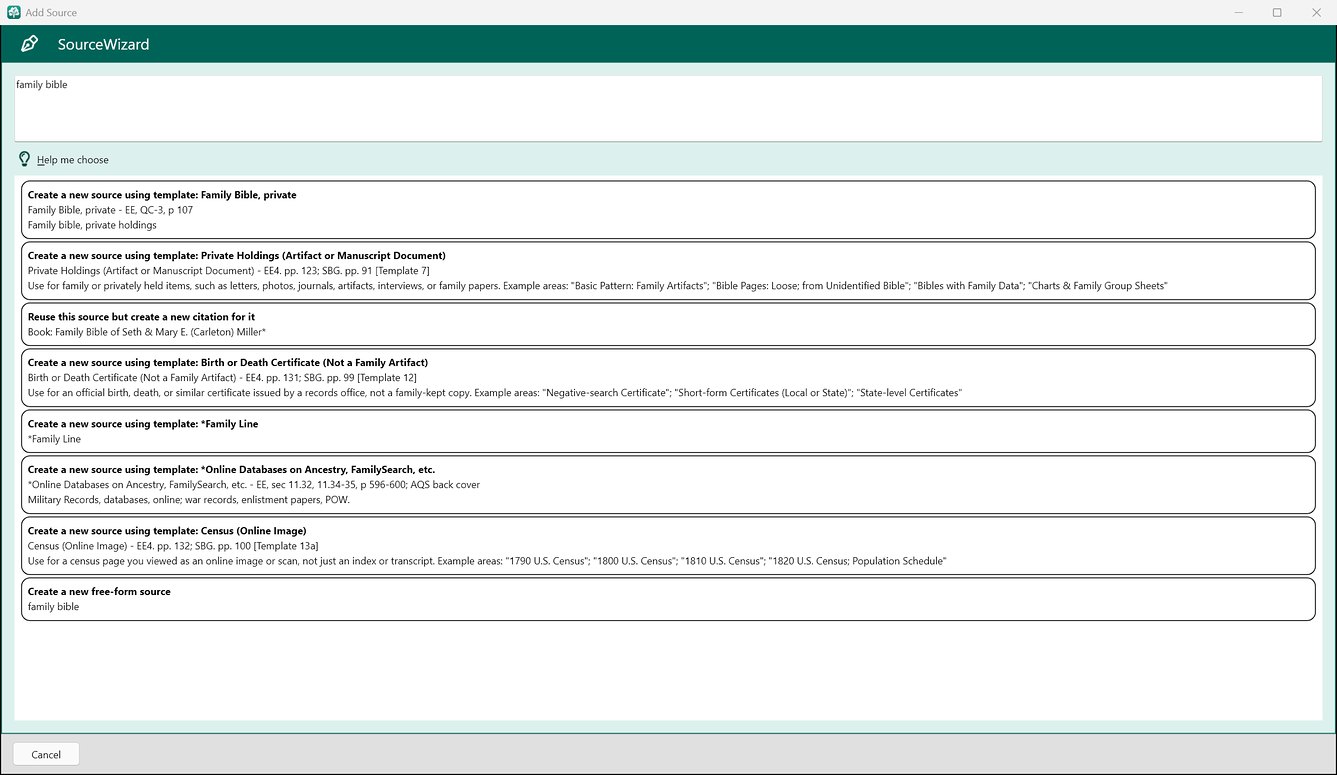Minimize the Add Source window

pyautogui.click(x=1239, y=12)
